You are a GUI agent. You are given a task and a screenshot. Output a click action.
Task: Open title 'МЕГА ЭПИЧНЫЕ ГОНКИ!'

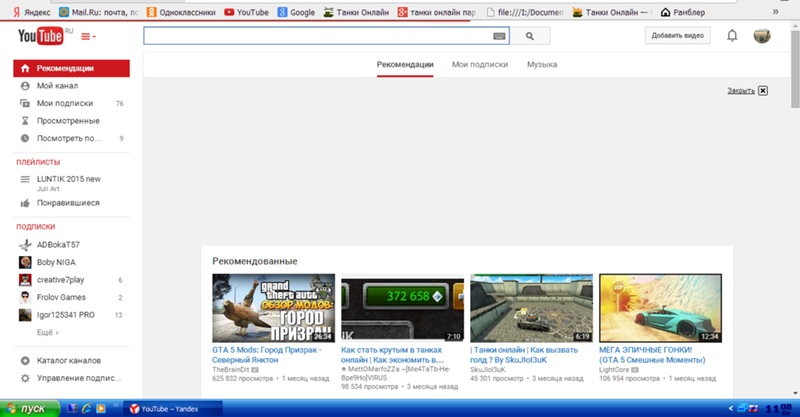[x=652, y=355]
